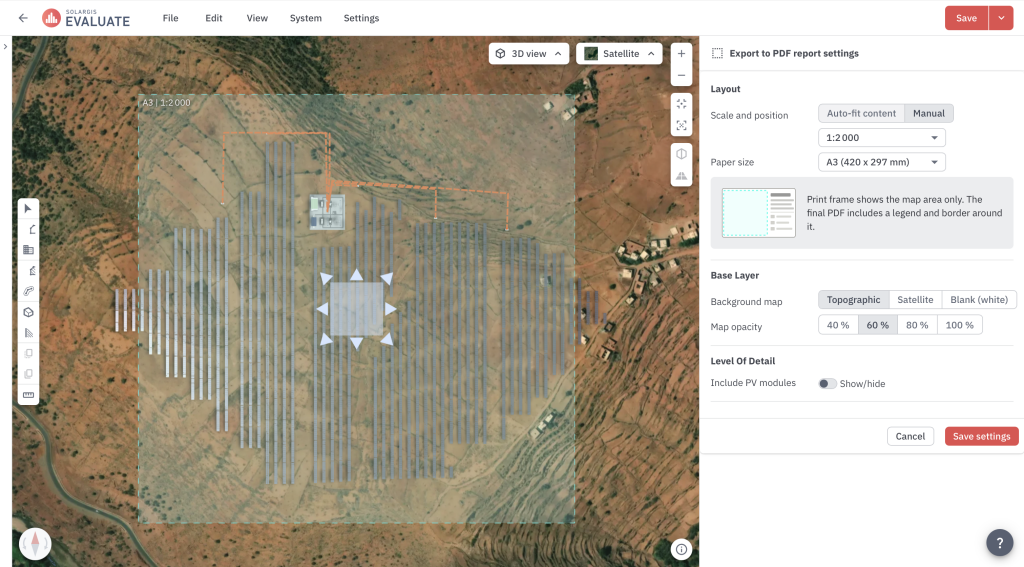1024x567 pixels.
Task: Click the Save settings button
Action: pyautogui.click(x=981, y=436)
